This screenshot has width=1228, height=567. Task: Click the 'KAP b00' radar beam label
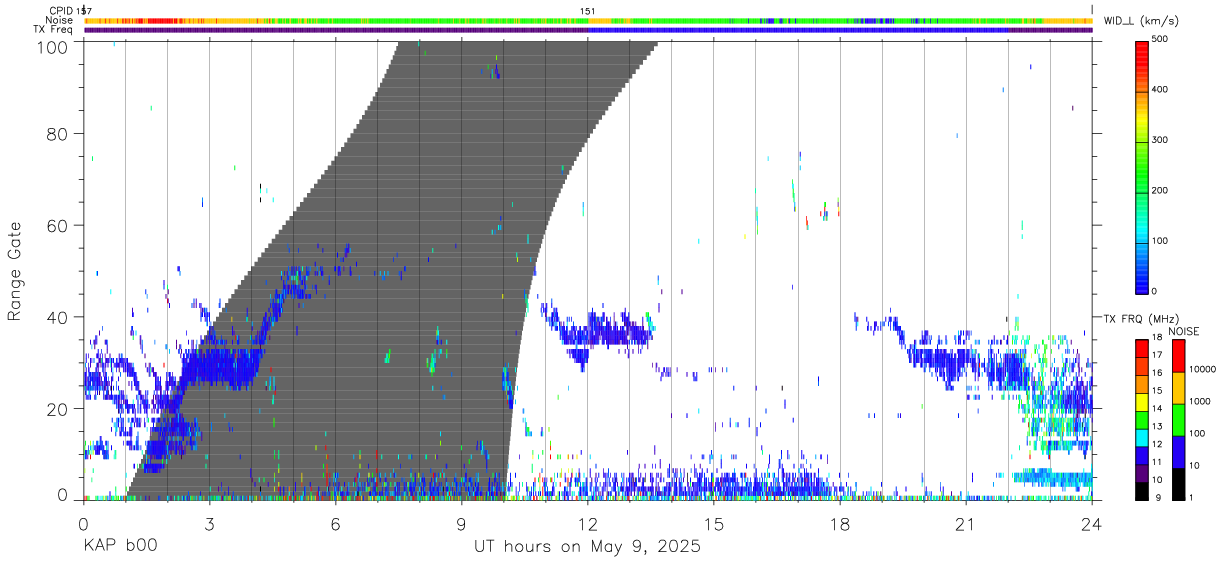[x=119, y=547]
